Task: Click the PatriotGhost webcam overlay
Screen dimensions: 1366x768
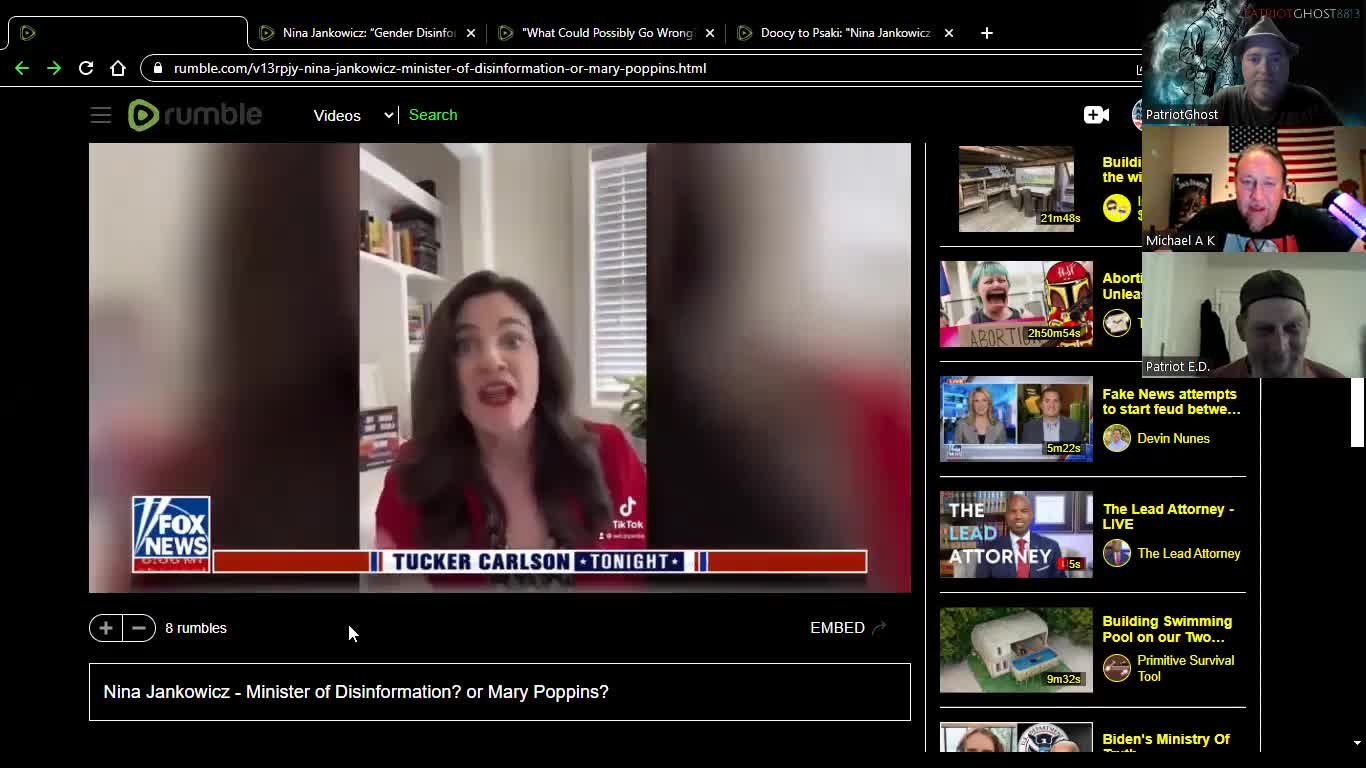Action: (x=1254, y=63)
